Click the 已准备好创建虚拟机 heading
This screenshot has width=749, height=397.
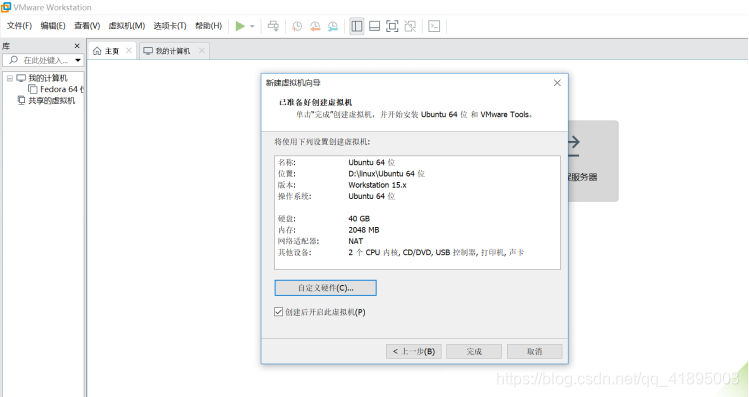[315, 102]
